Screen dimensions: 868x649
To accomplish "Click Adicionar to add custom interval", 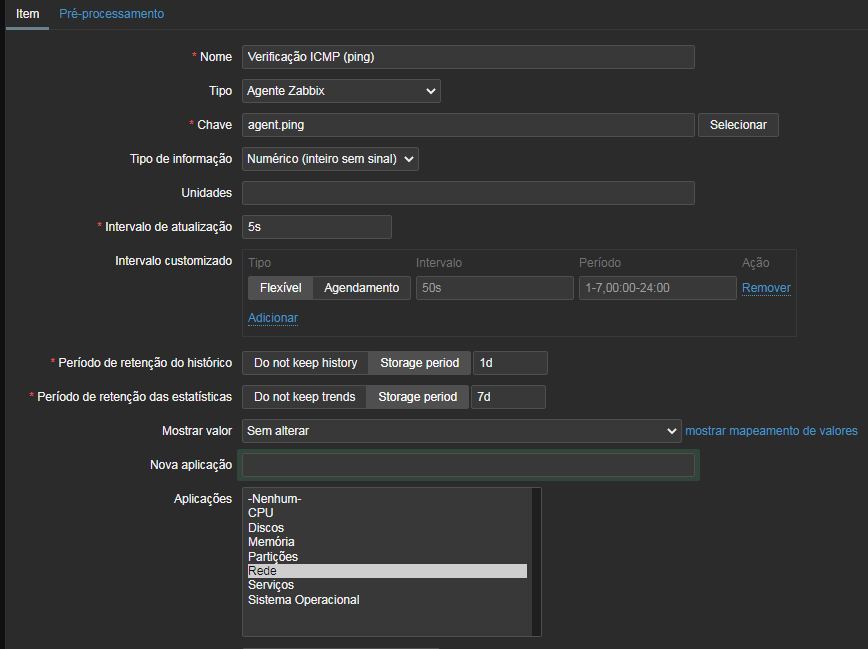I will tap(272, 318).
